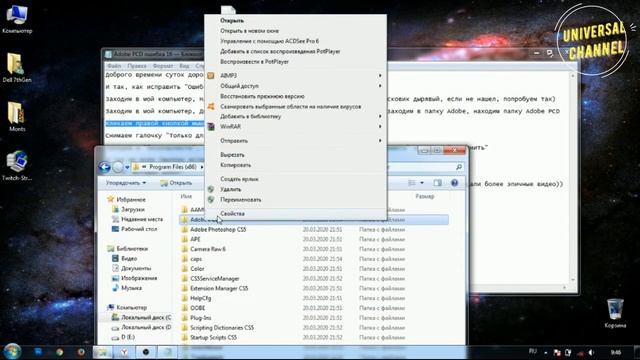640x360 pixels.
Task: Expand the Отправить submenu
Action: coord(296,140)
